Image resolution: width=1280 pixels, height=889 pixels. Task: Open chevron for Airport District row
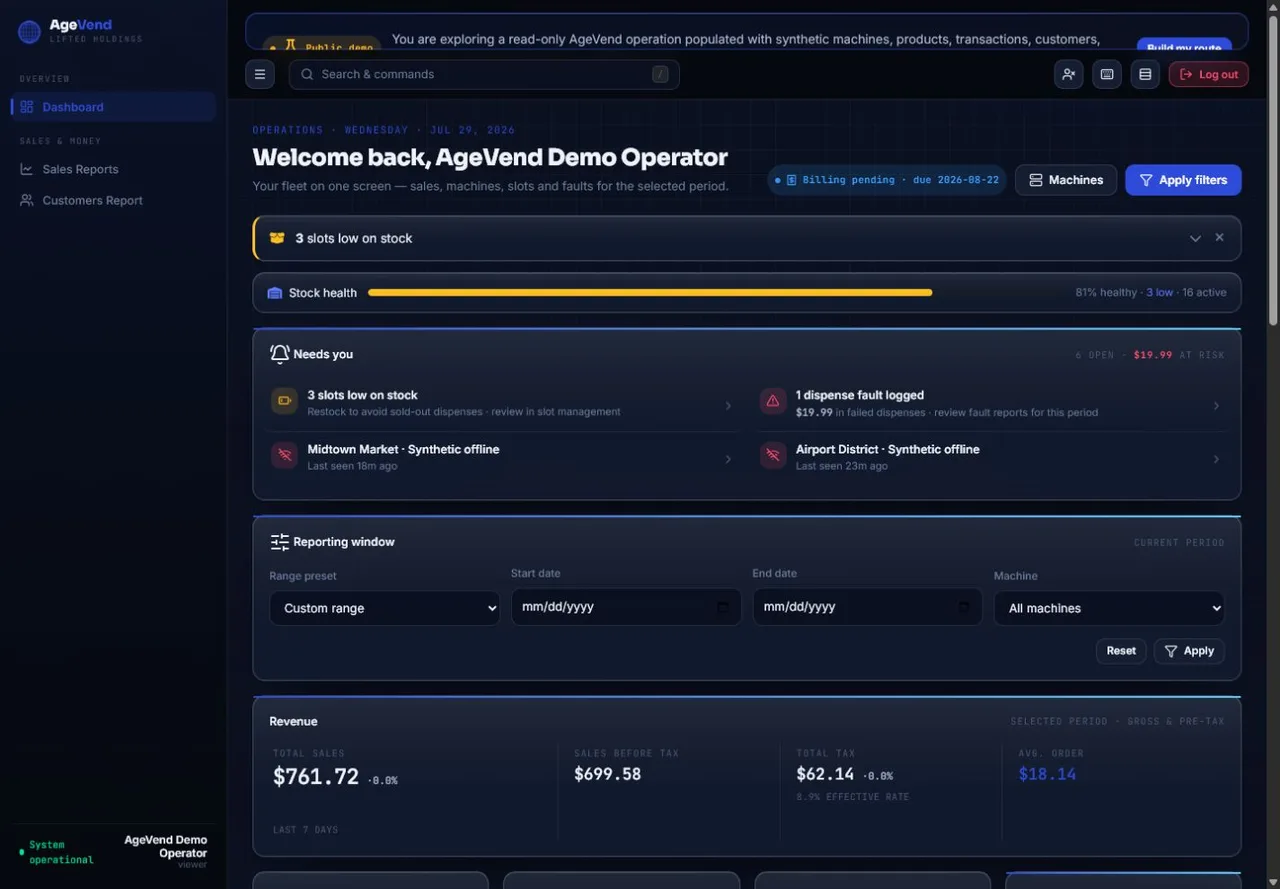click(1216, 459)
